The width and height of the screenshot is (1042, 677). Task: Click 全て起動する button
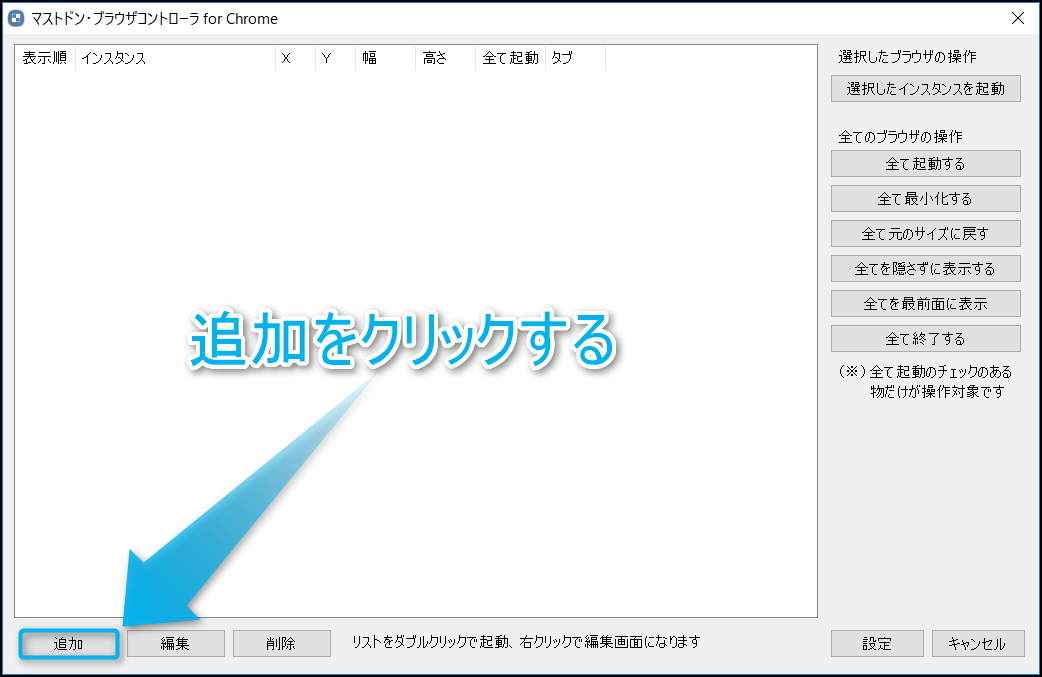[925, 164]
